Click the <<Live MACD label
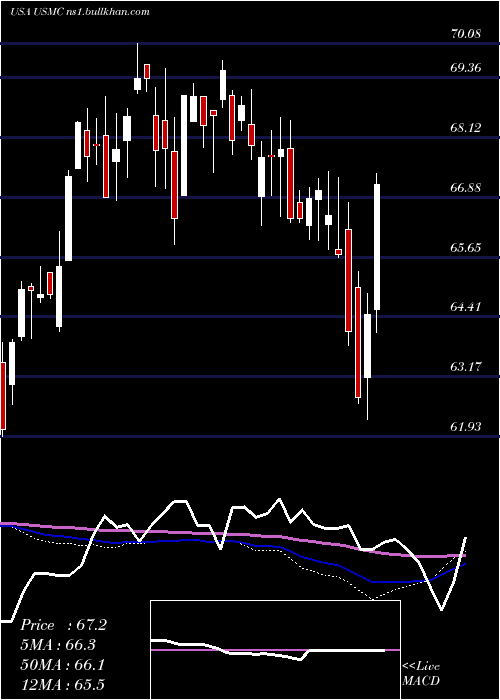The width and height of the screenshot is (500, 700). tap(421, 674)
